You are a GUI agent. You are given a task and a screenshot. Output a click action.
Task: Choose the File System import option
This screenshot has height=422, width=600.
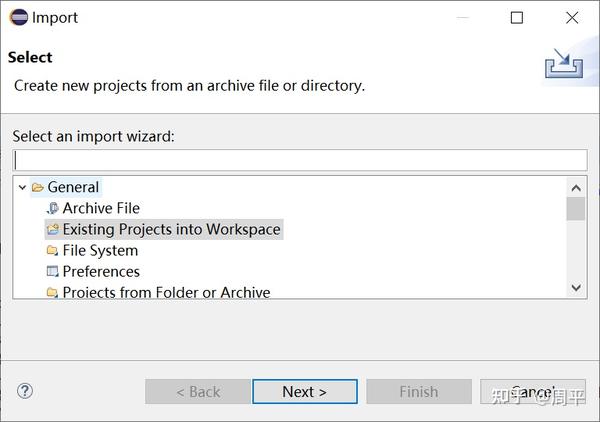pyautogui.click(x=100, y=250)
